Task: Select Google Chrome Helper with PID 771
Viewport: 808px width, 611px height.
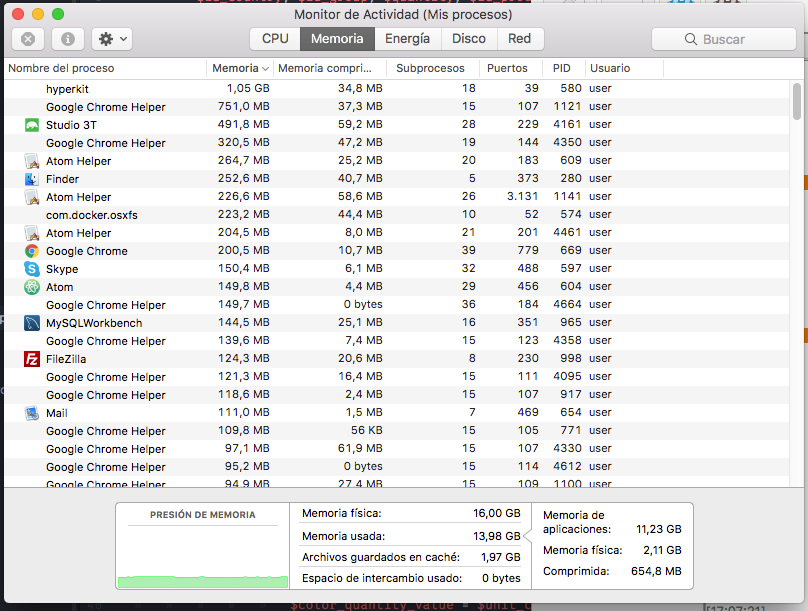Action: click(397, 431)
